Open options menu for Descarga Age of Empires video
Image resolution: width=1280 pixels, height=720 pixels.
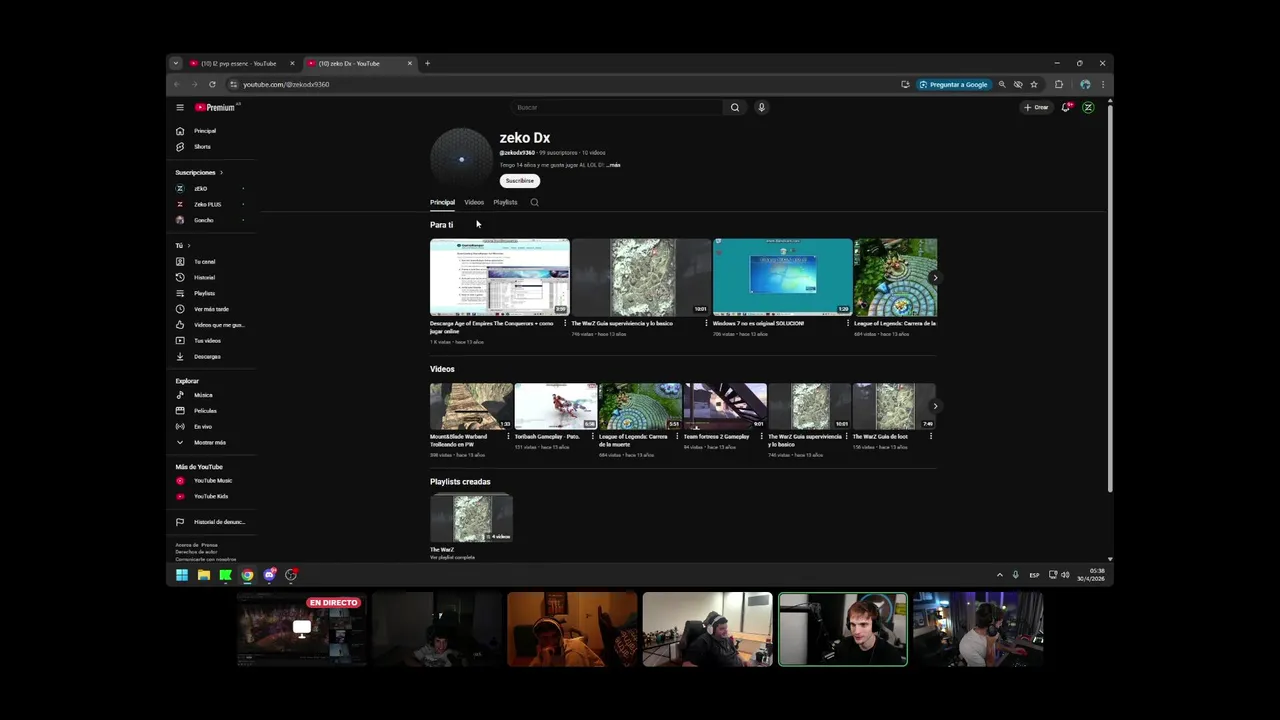tap(565, 323)
